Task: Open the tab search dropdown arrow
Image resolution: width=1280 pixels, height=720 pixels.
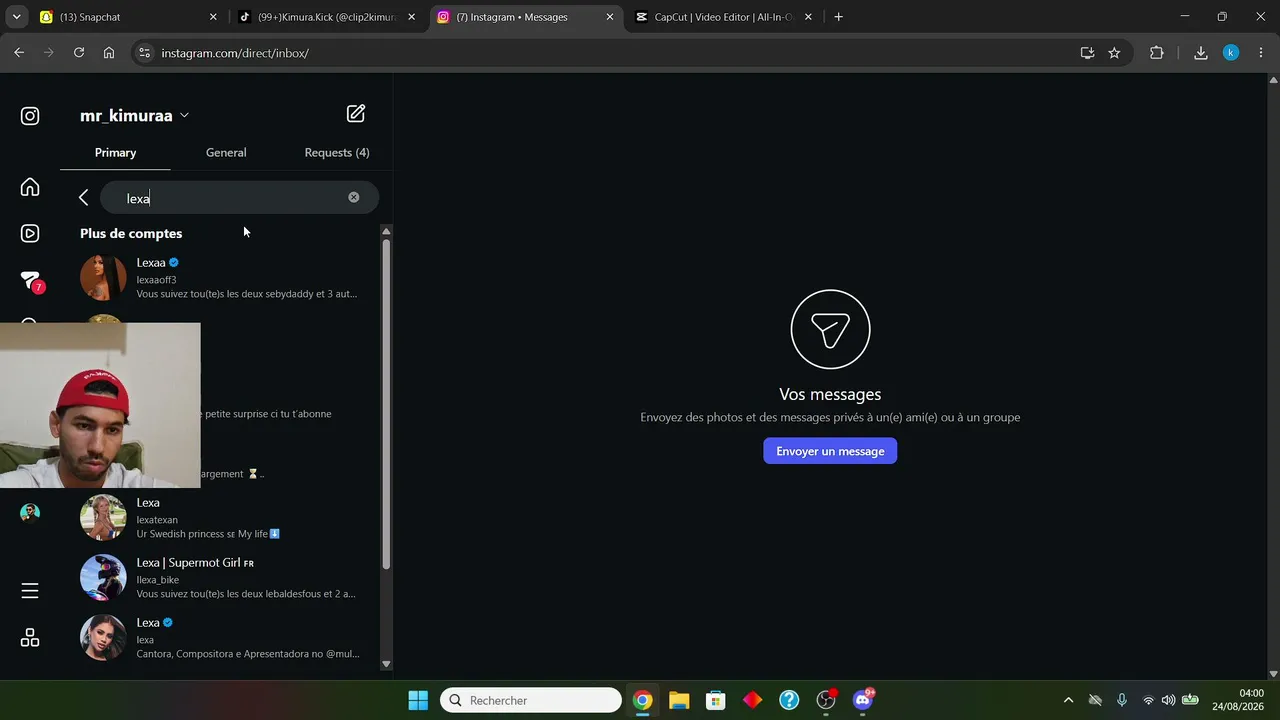Action: coord(16,17)
